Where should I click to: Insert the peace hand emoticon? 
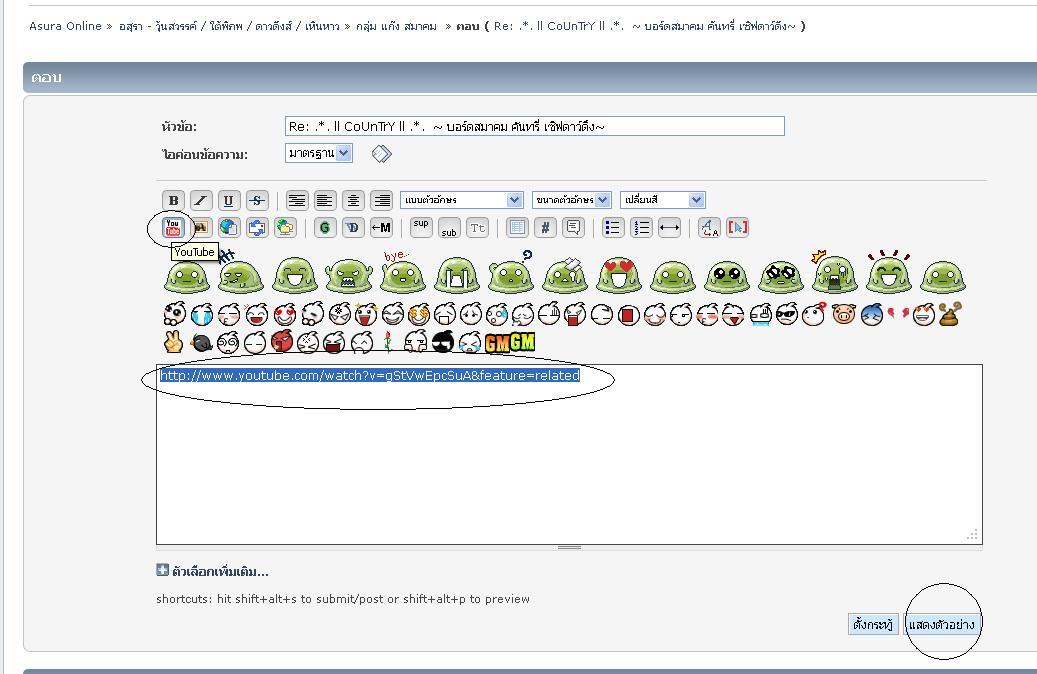pyautogui.click(x=173, y=342)
